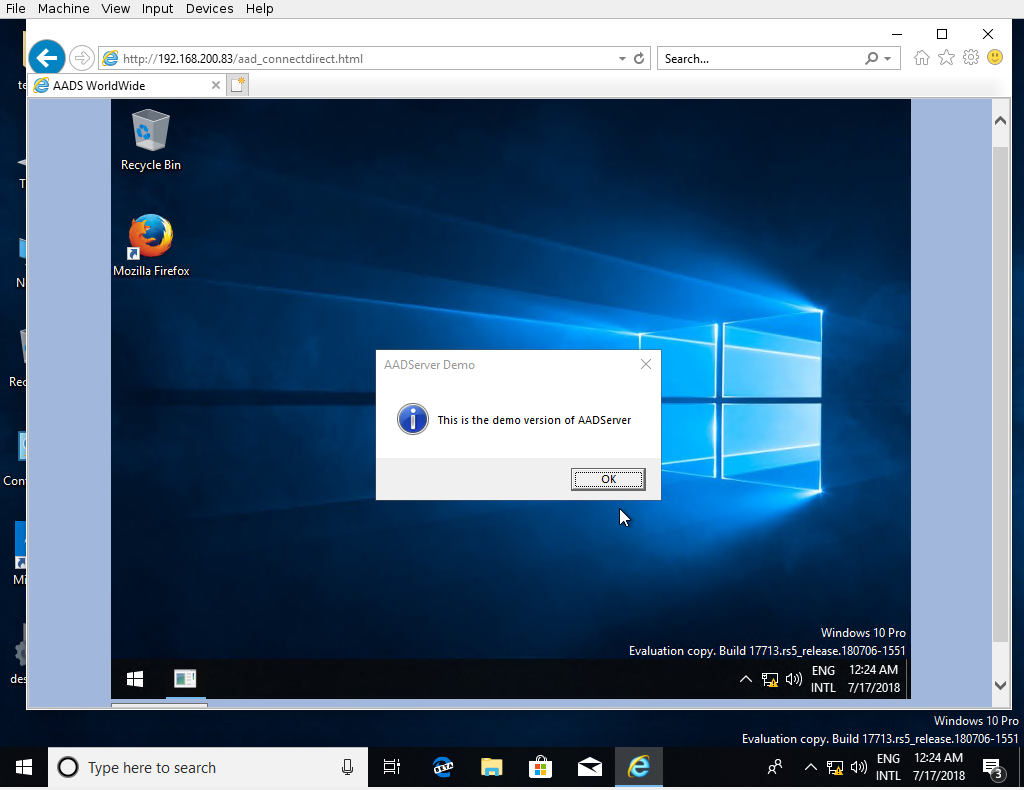Click the Internet Explorer back arrow
The height and width of the screenshot is (790, 1024).
pyautogui.click(x=46, y=58)
